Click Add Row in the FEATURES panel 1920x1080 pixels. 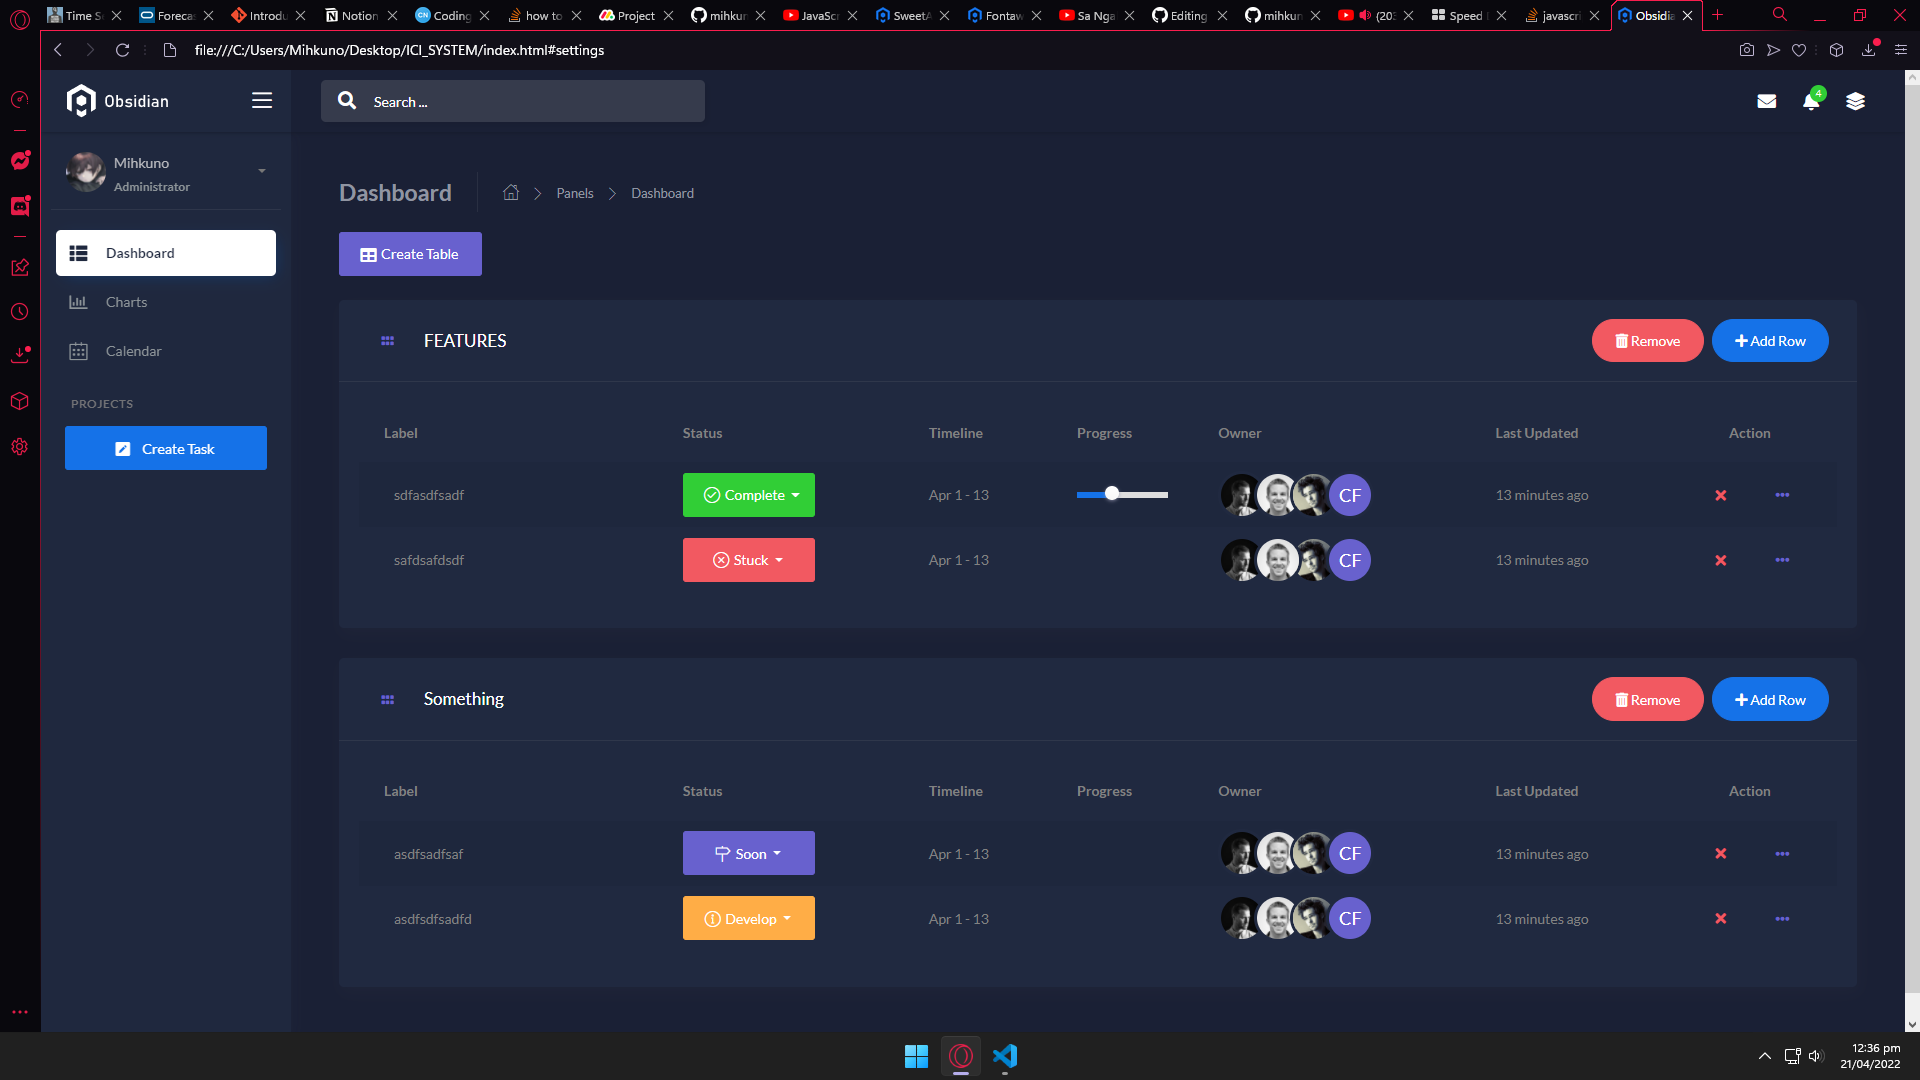1770,340
